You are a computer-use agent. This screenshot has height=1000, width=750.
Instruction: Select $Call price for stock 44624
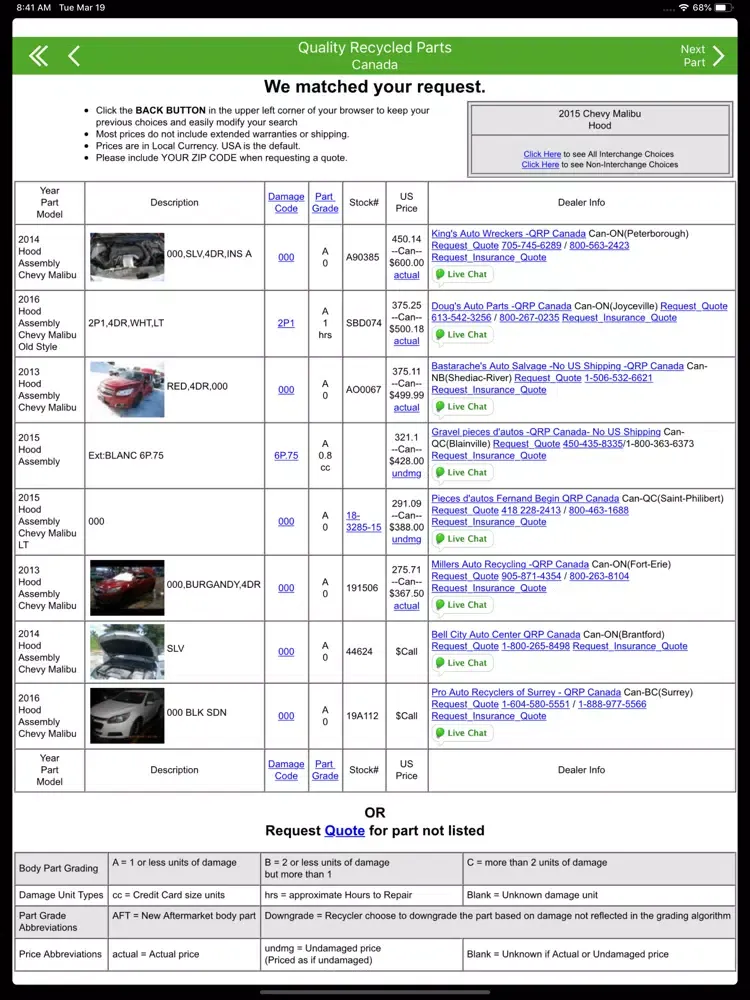406,651
